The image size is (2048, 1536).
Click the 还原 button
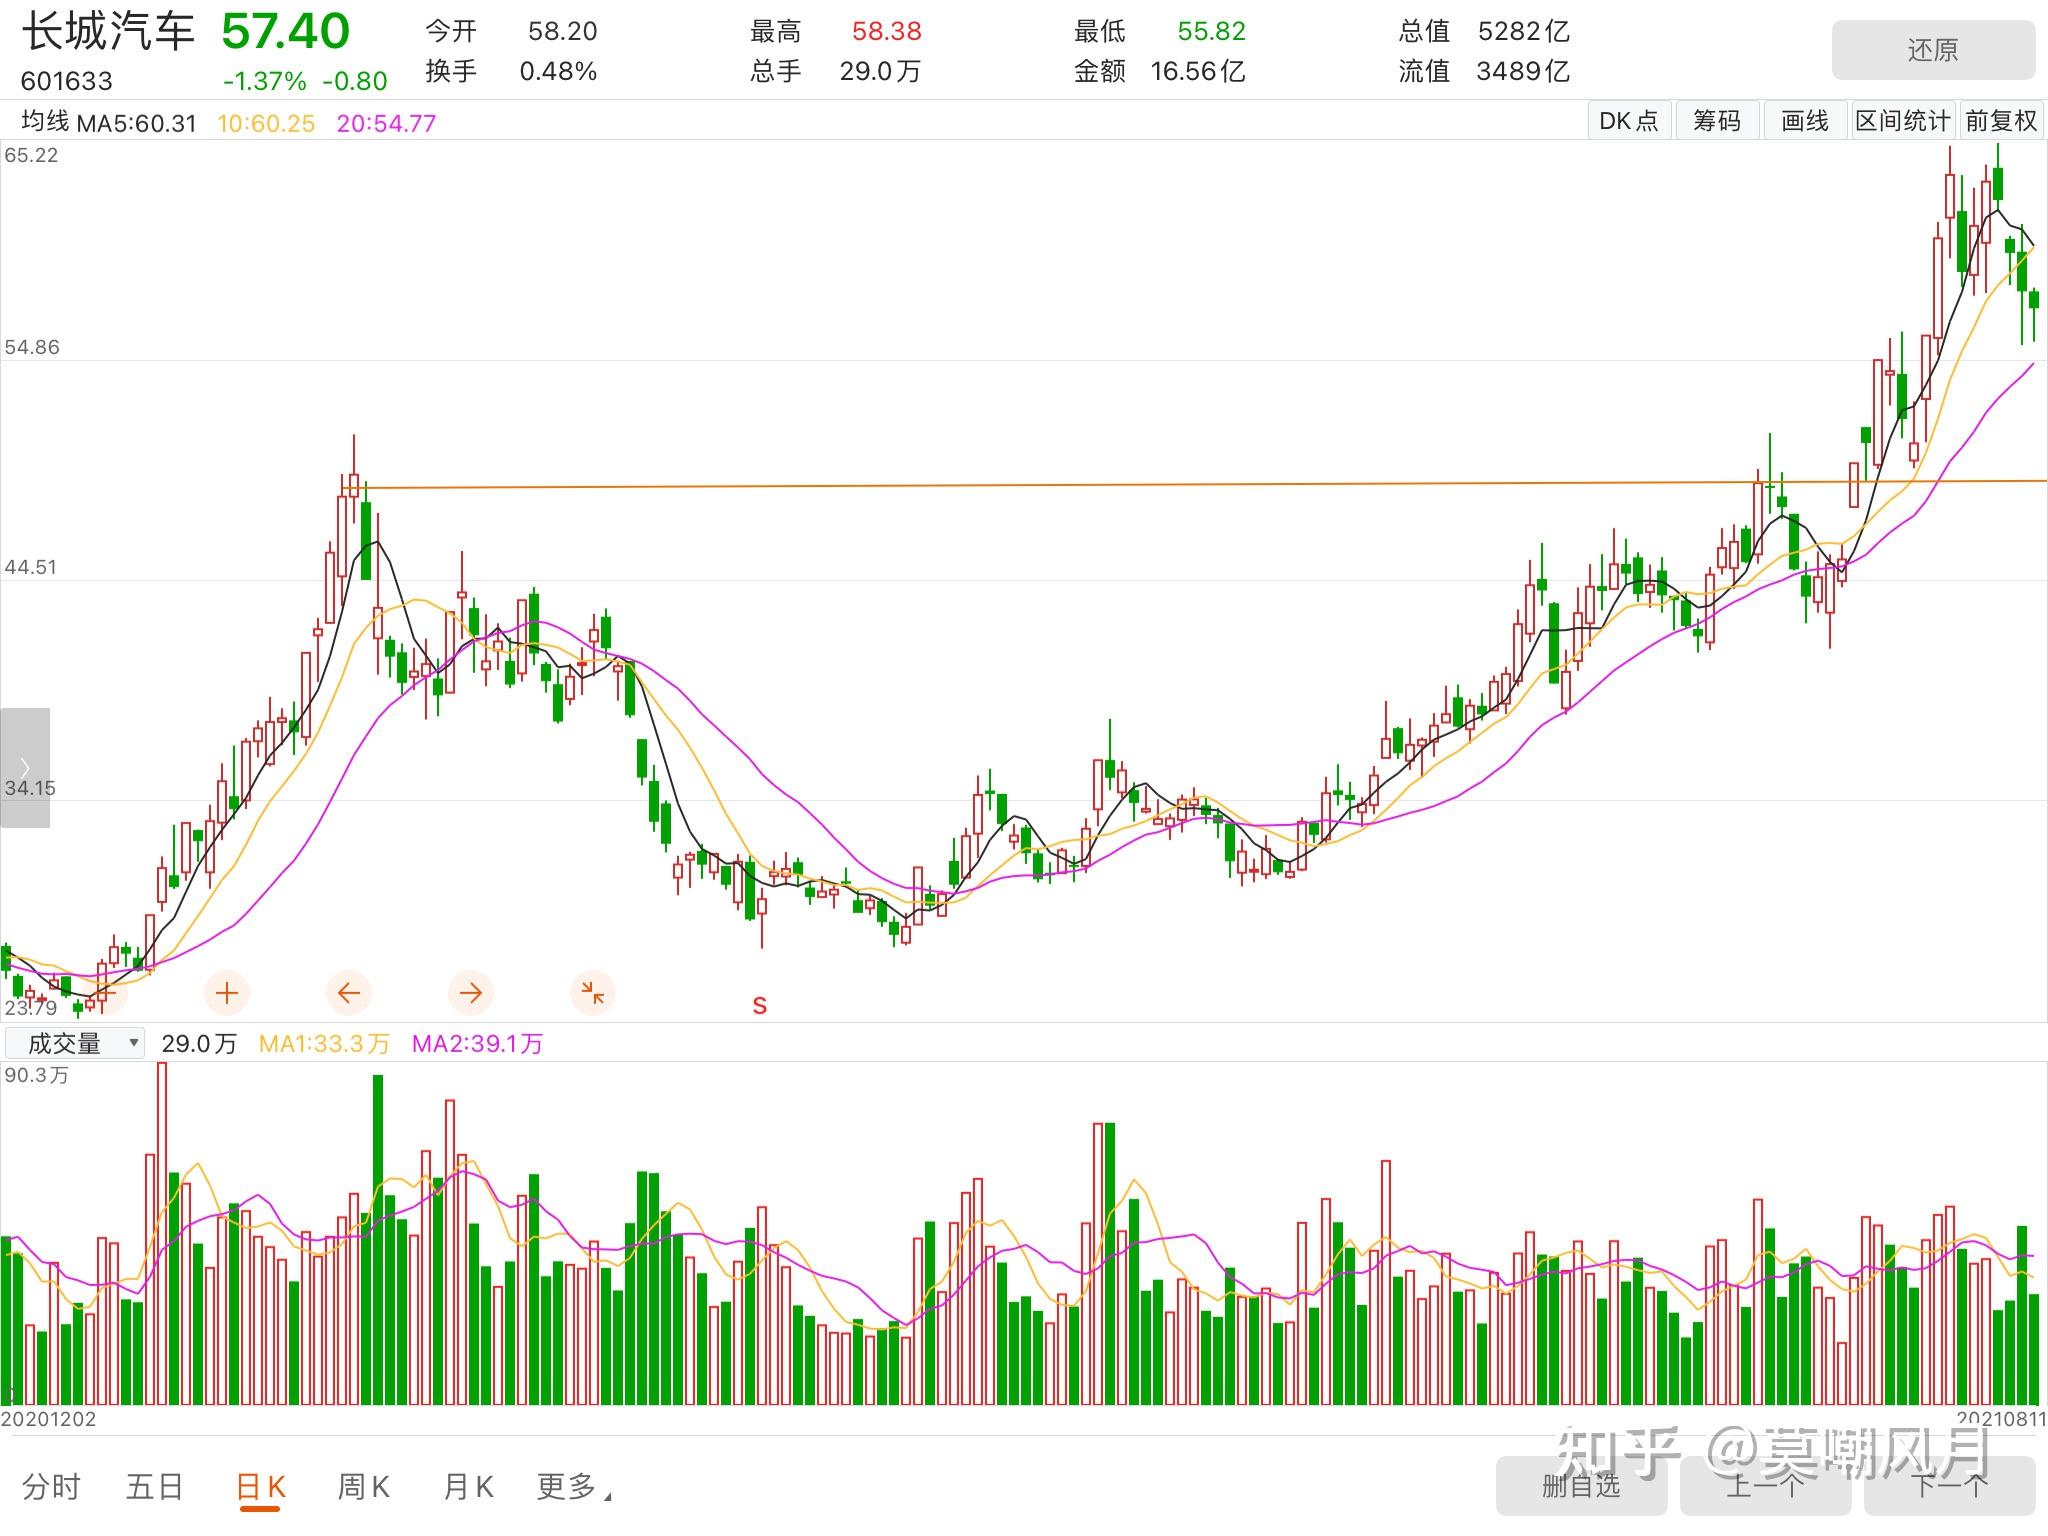(1933, 50)
